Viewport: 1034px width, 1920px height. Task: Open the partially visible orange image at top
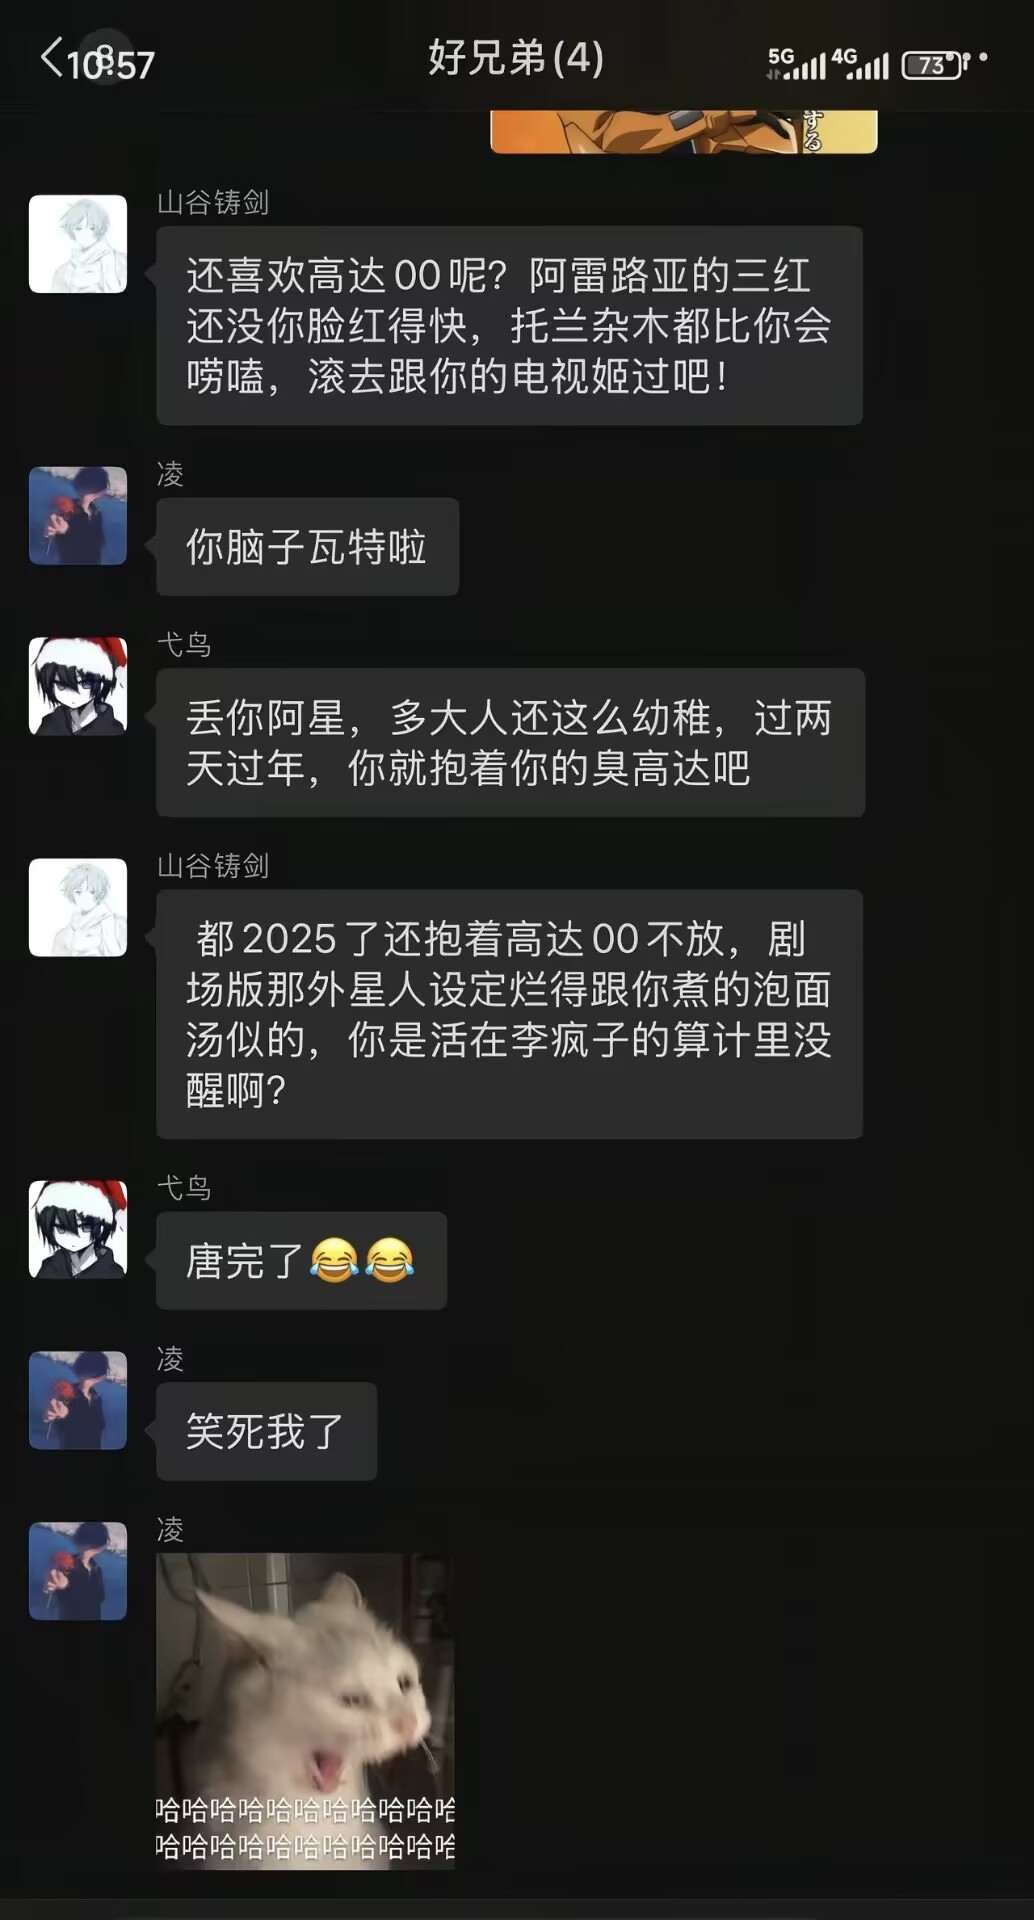pos(684,131)
